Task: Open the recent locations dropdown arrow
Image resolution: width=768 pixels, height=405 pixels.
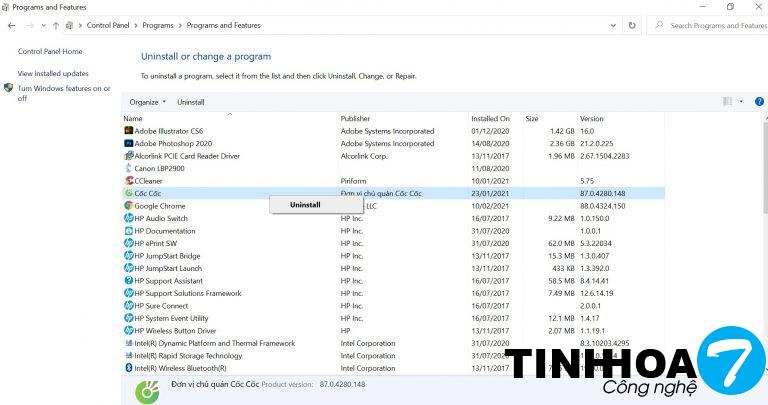Action: (x=41, y=25)
